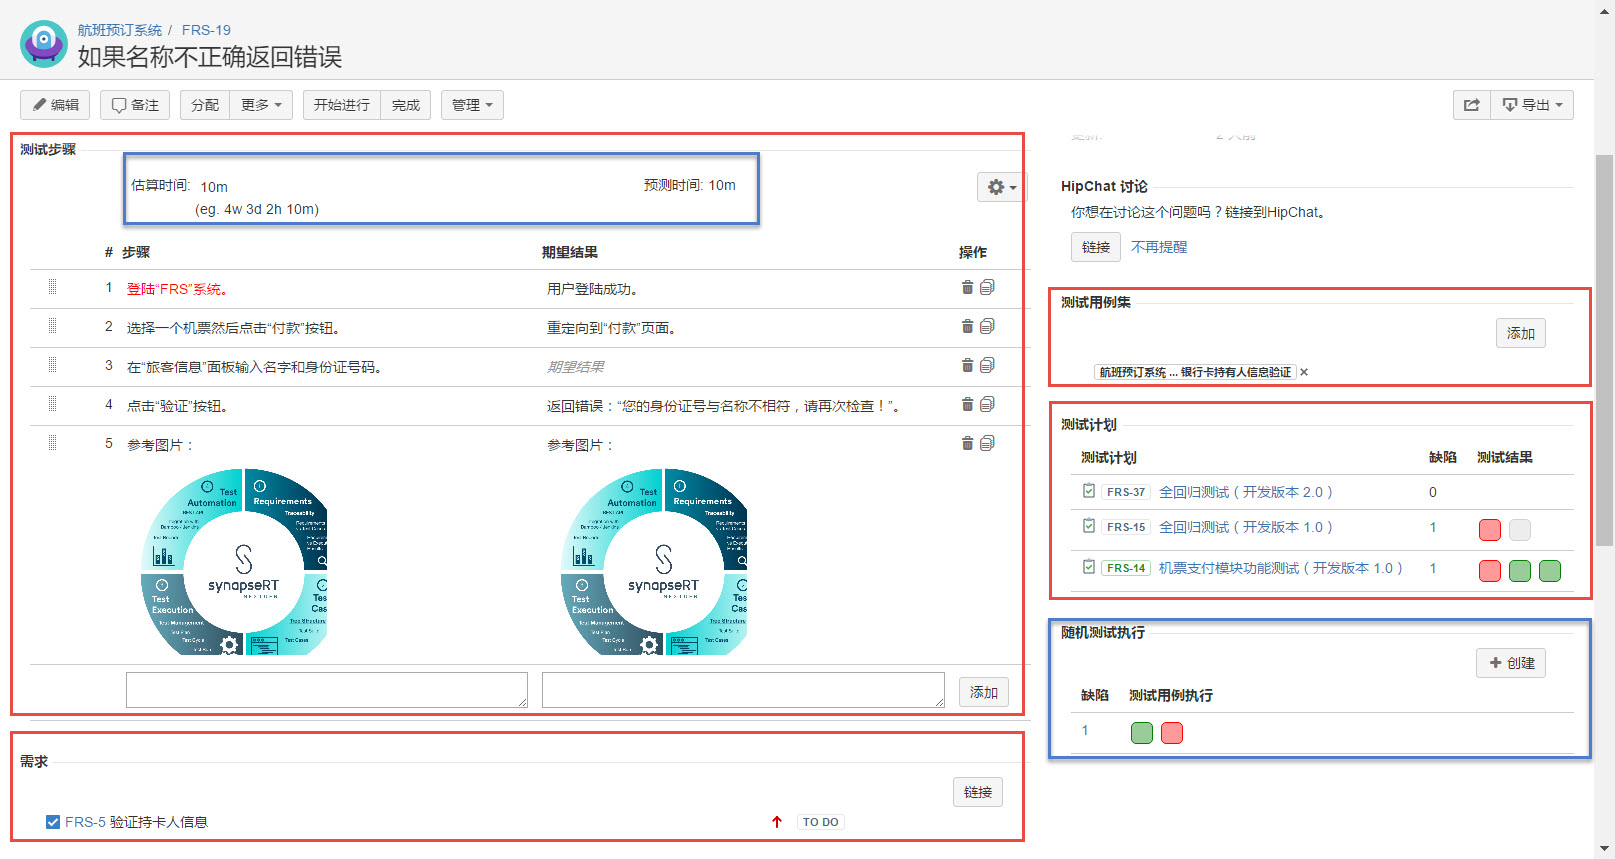Delete step 1 with its trash icon
Image resolution: width=1615 pixels, height=859 pixels.
point(967,288)
